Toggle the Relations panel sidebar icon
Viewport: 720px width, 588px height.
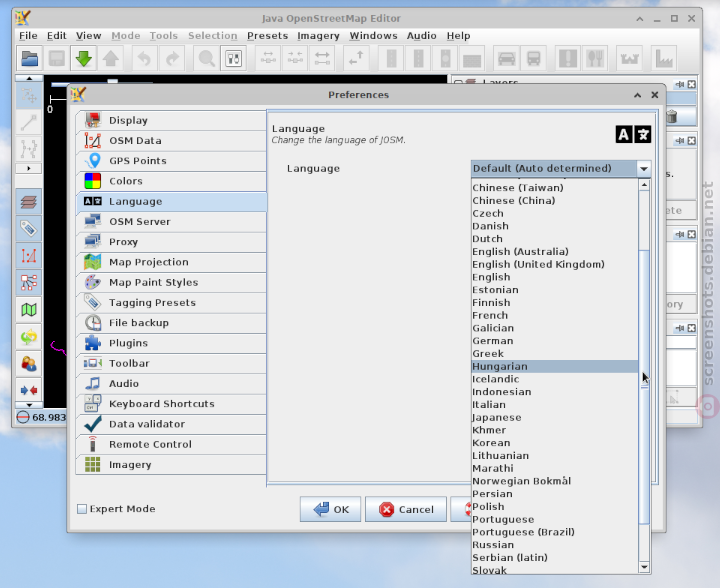28,283
